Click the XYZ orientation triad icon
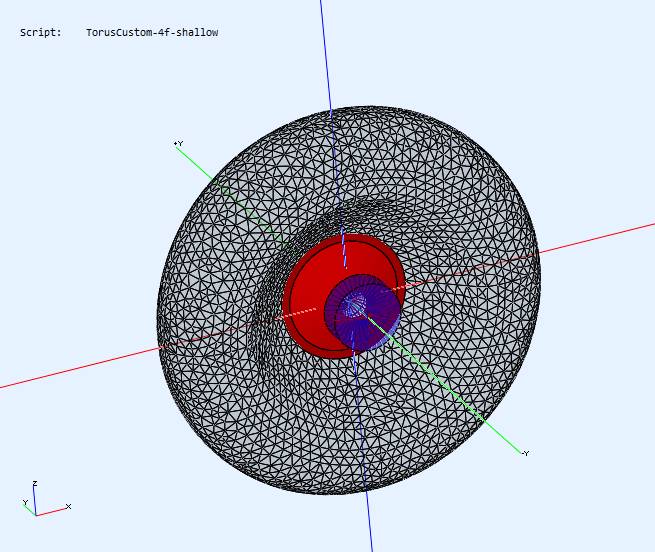655x552 pixels. [x=46, y=499]
